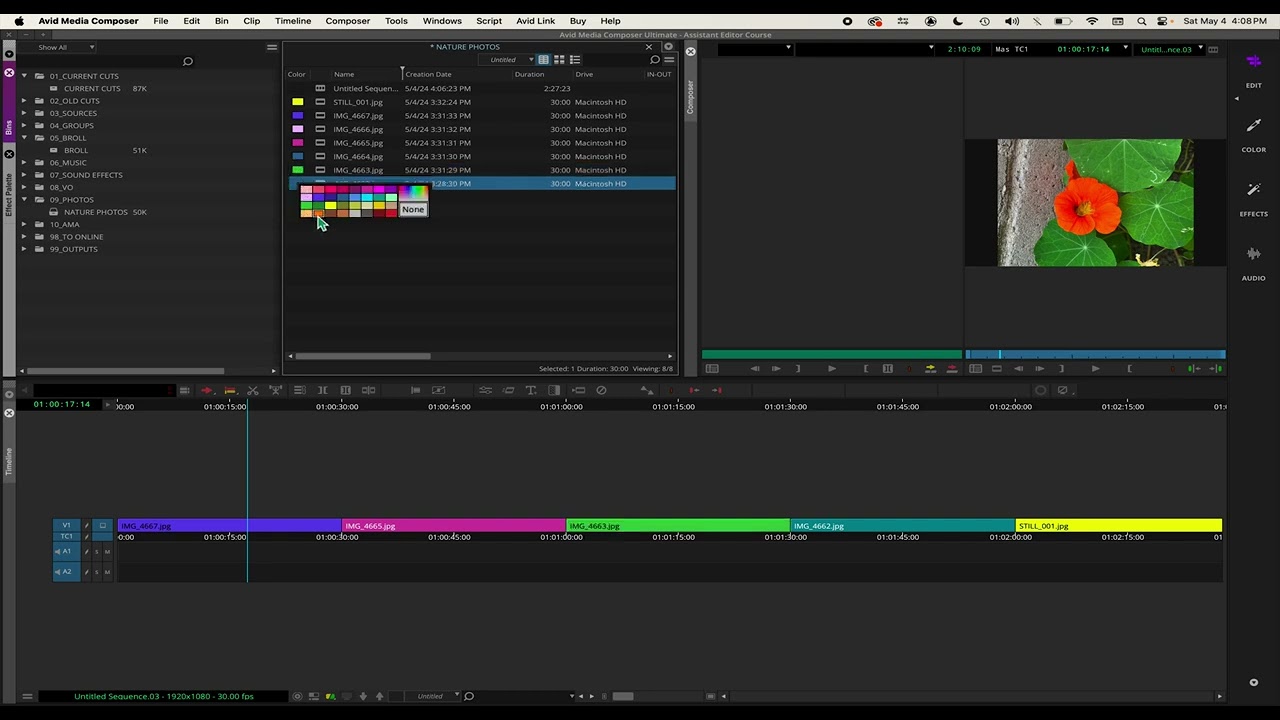The height and width of the screenshot is (720, 1280).
Task: Collapse the 09_PHOTOS folder
Action: tap(25, 200)
